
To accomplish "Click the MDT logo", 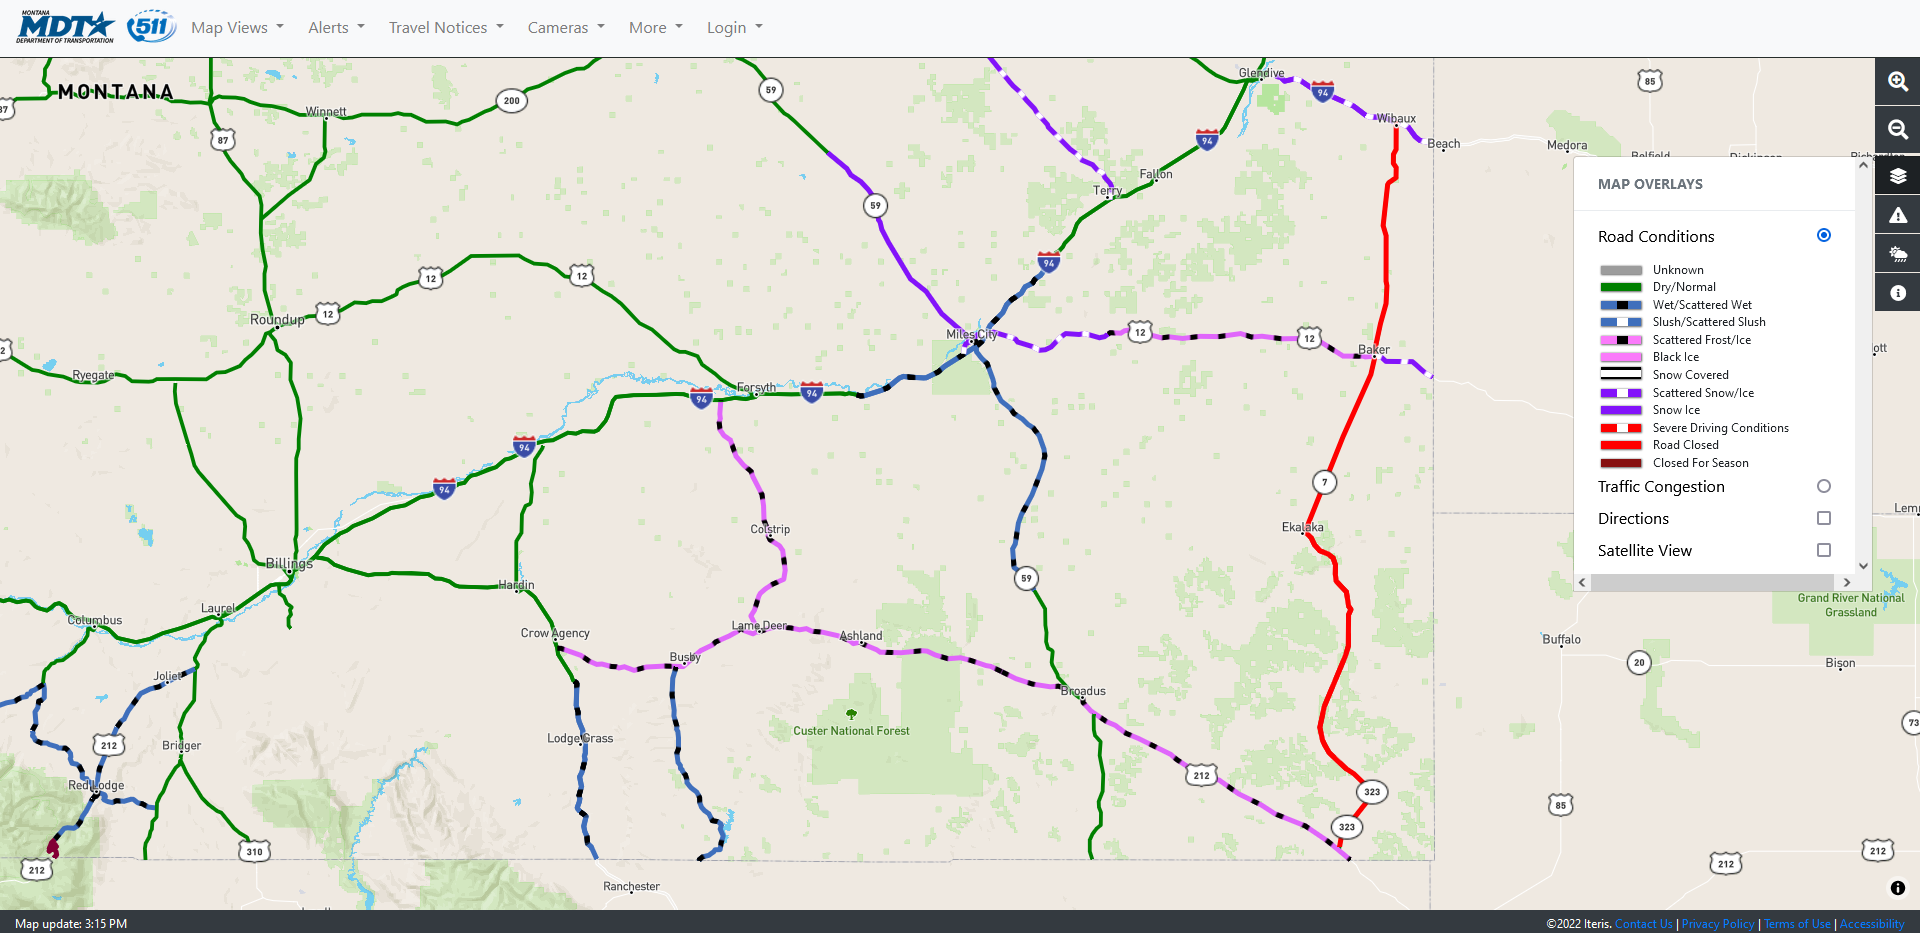I will pos(66,27).
